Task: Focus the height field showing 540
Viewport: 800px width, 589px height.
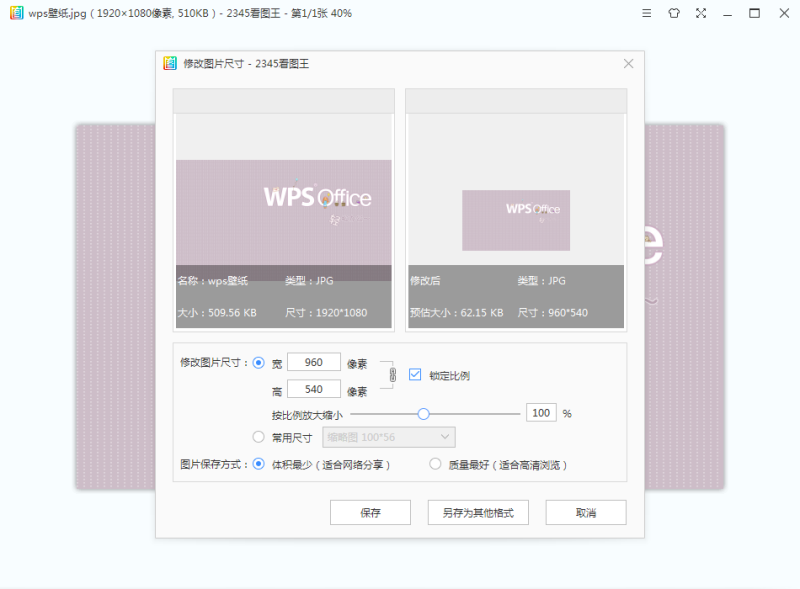Action: pyautogui.click(x=314, y=389)
